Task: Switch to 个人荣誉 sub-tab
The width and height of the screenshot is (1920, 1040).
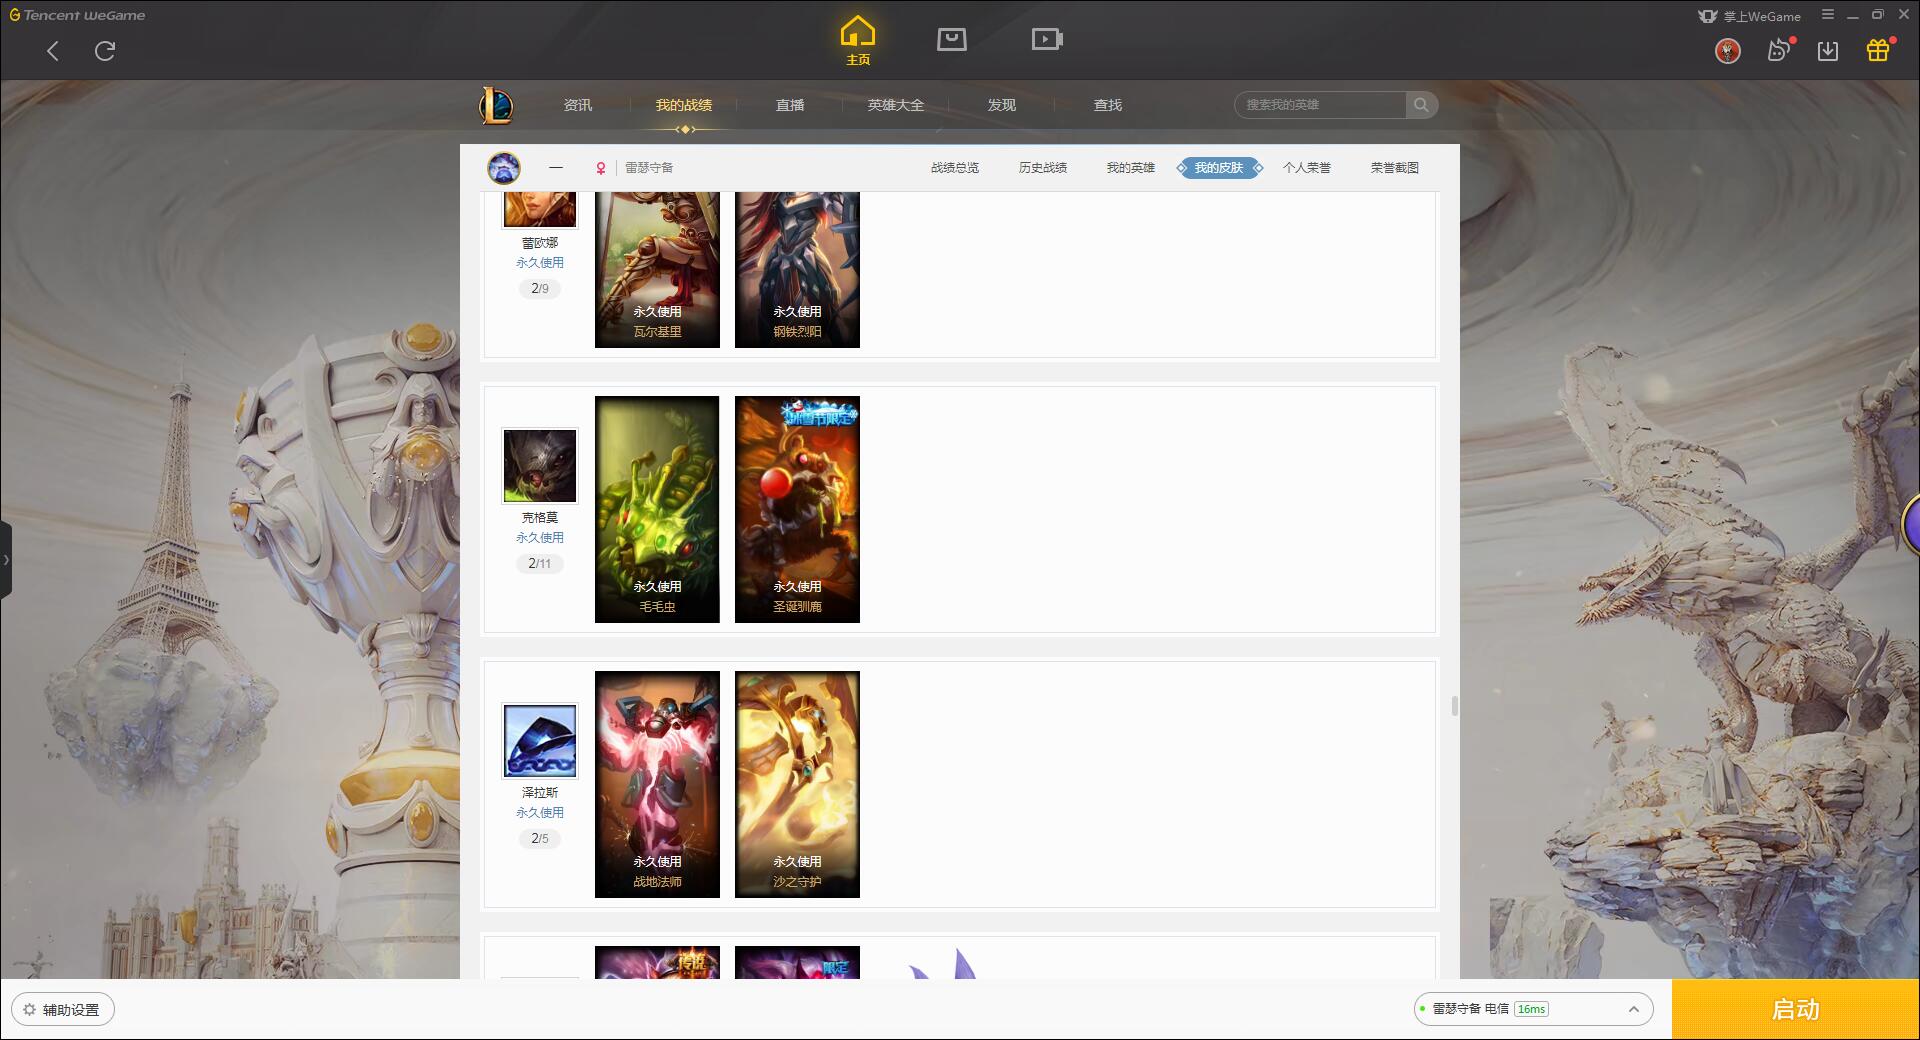Action: (1307, 168)
